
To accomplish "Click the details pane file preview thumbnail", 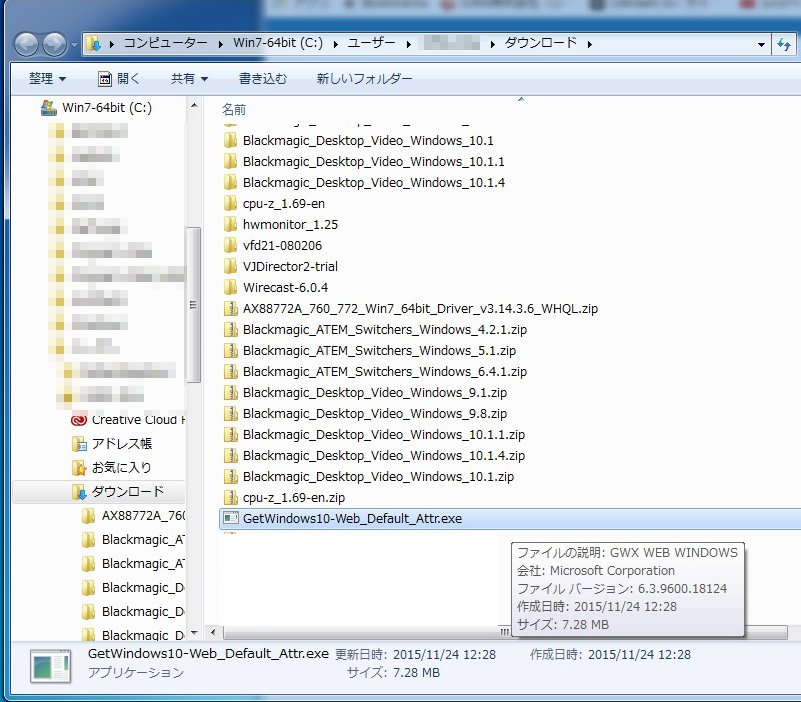I will pos(50,666).
